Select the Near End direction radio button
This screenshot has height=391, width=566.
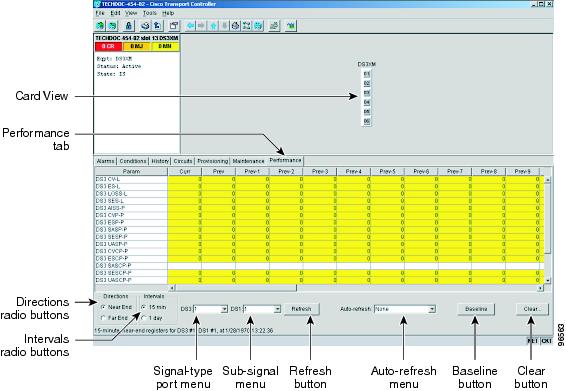tap(103, 307)
